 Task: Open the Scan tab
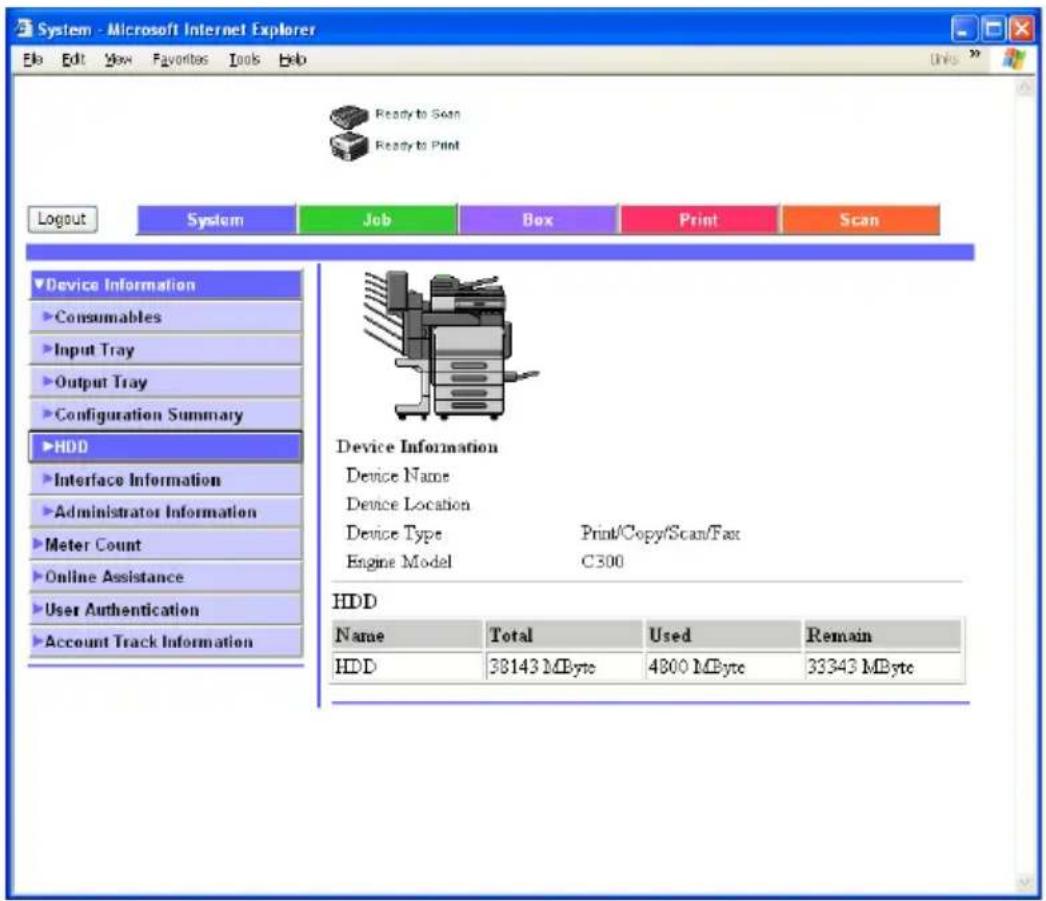860,220
